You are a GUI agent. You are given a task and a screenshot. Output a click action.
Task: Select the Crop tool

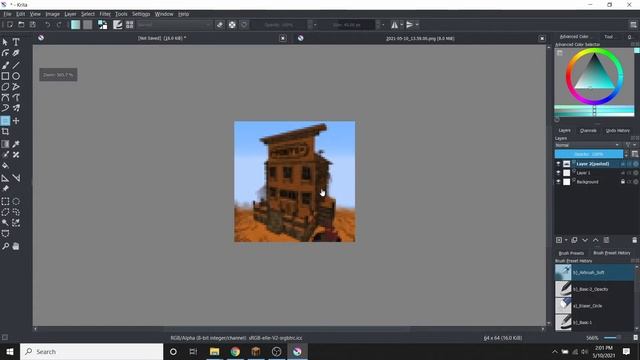click(5, 131)
